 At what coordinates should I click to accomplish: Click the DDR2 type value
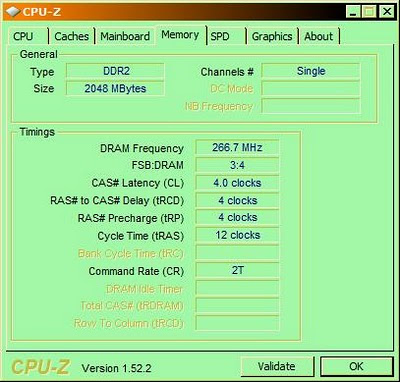[x=115, y=71]
